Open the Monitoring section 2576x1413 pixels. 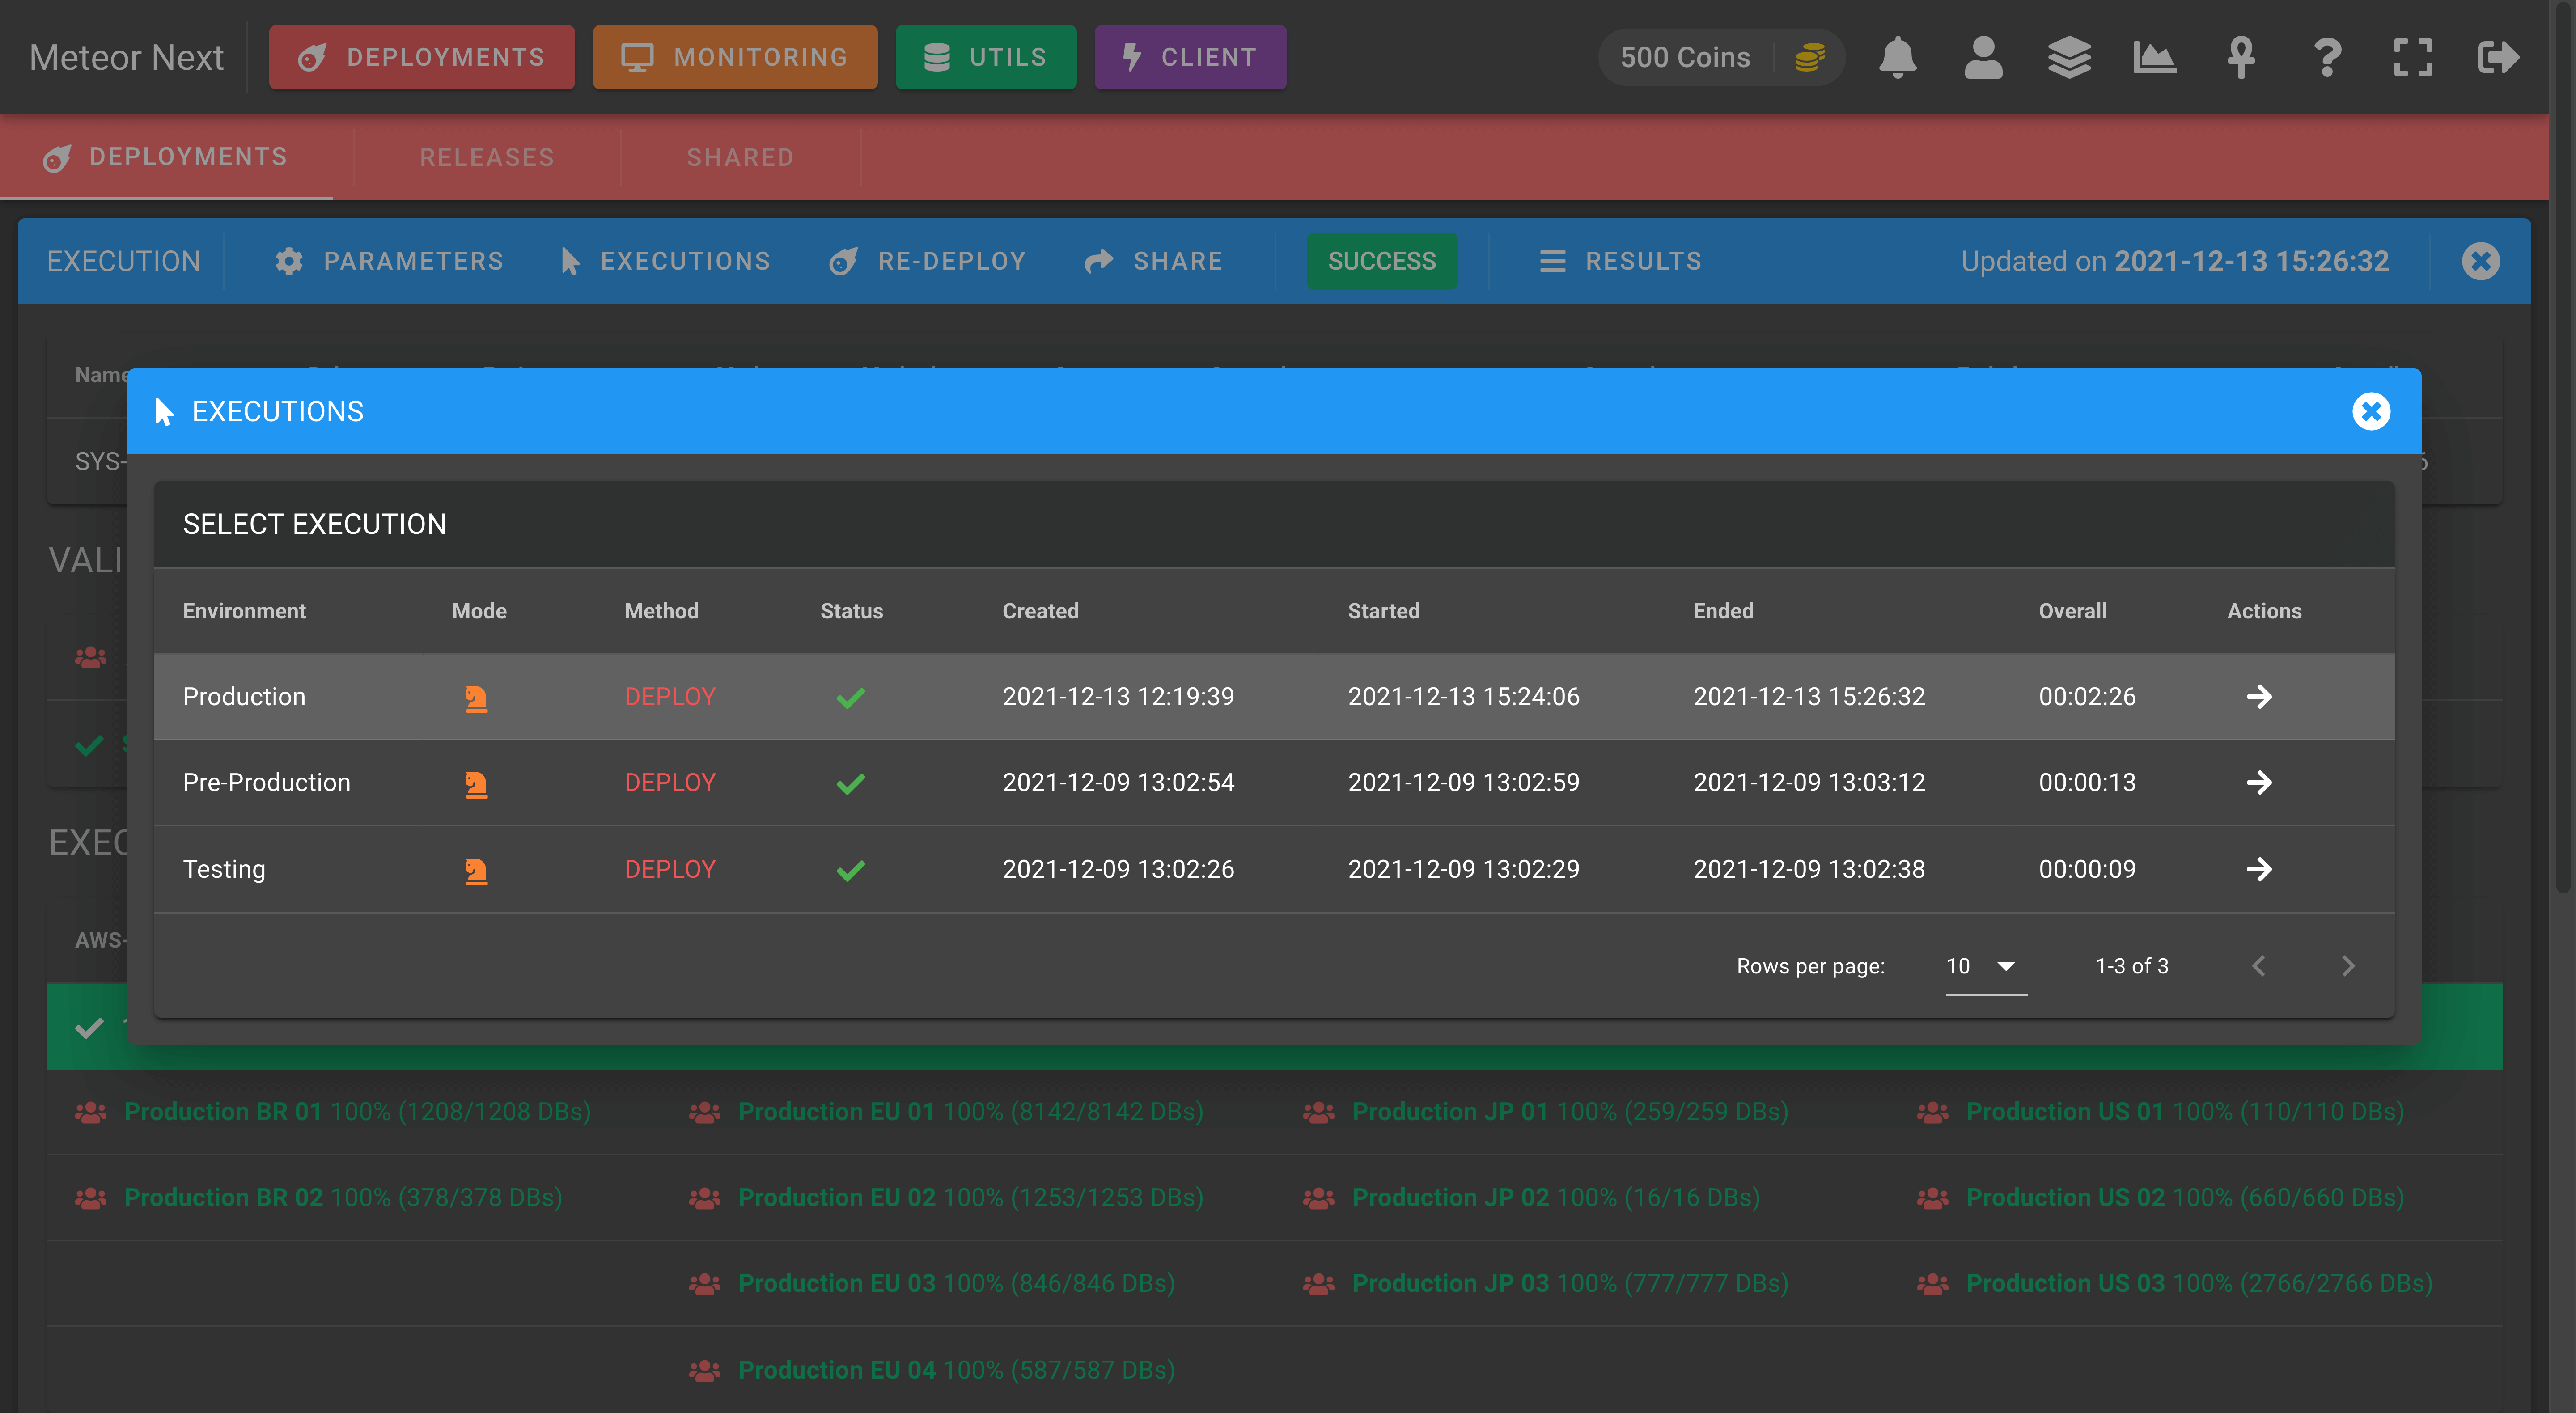[x=734, y=57]
